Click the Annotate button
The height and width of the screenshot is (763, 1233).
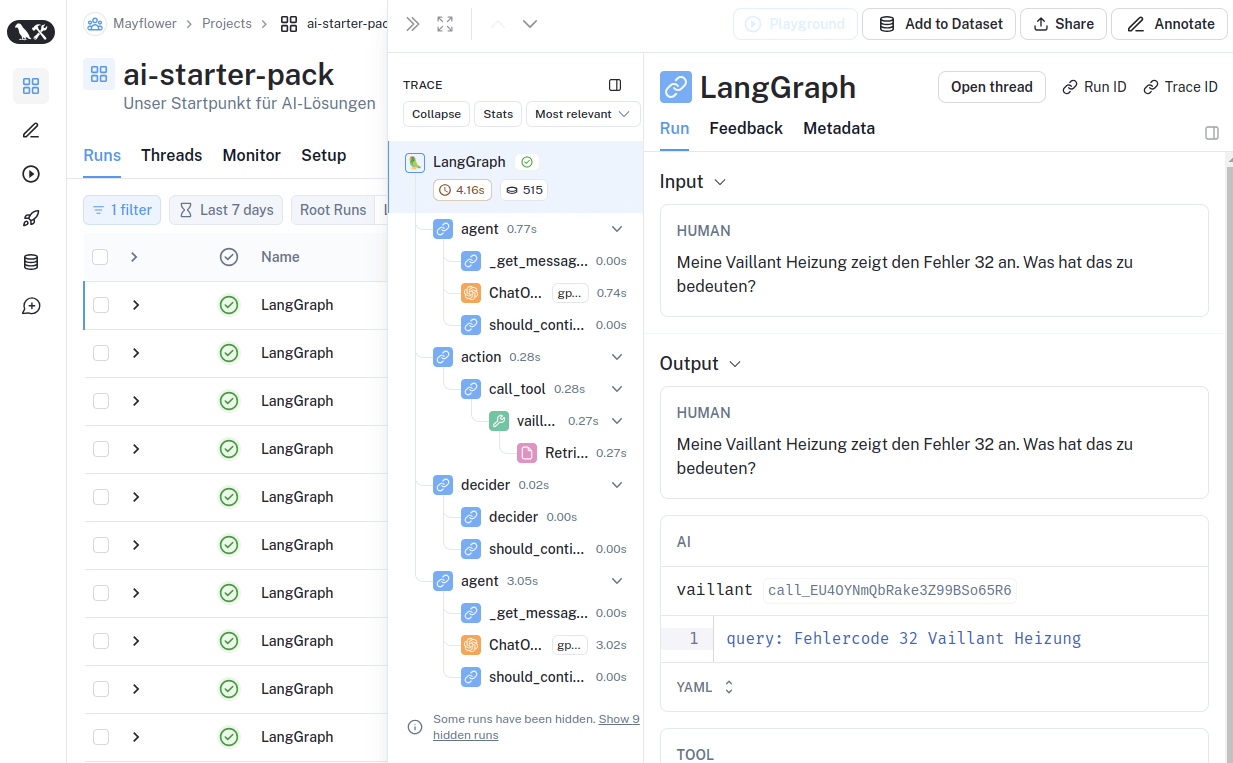(1170, 24)
